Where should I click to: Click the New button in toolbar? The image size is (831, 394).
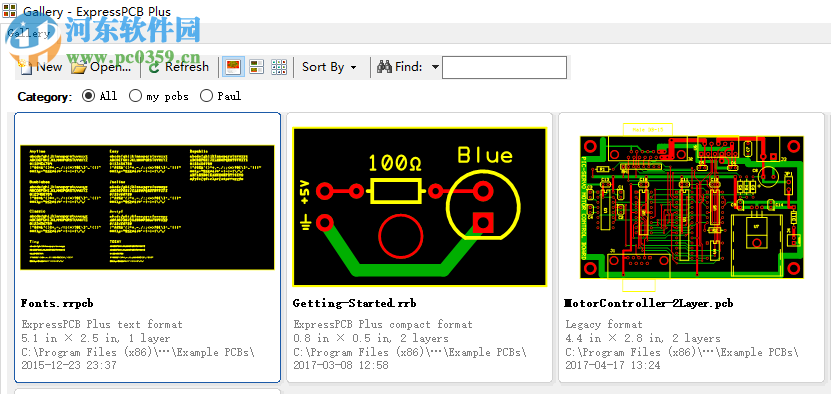coord(40,67)
